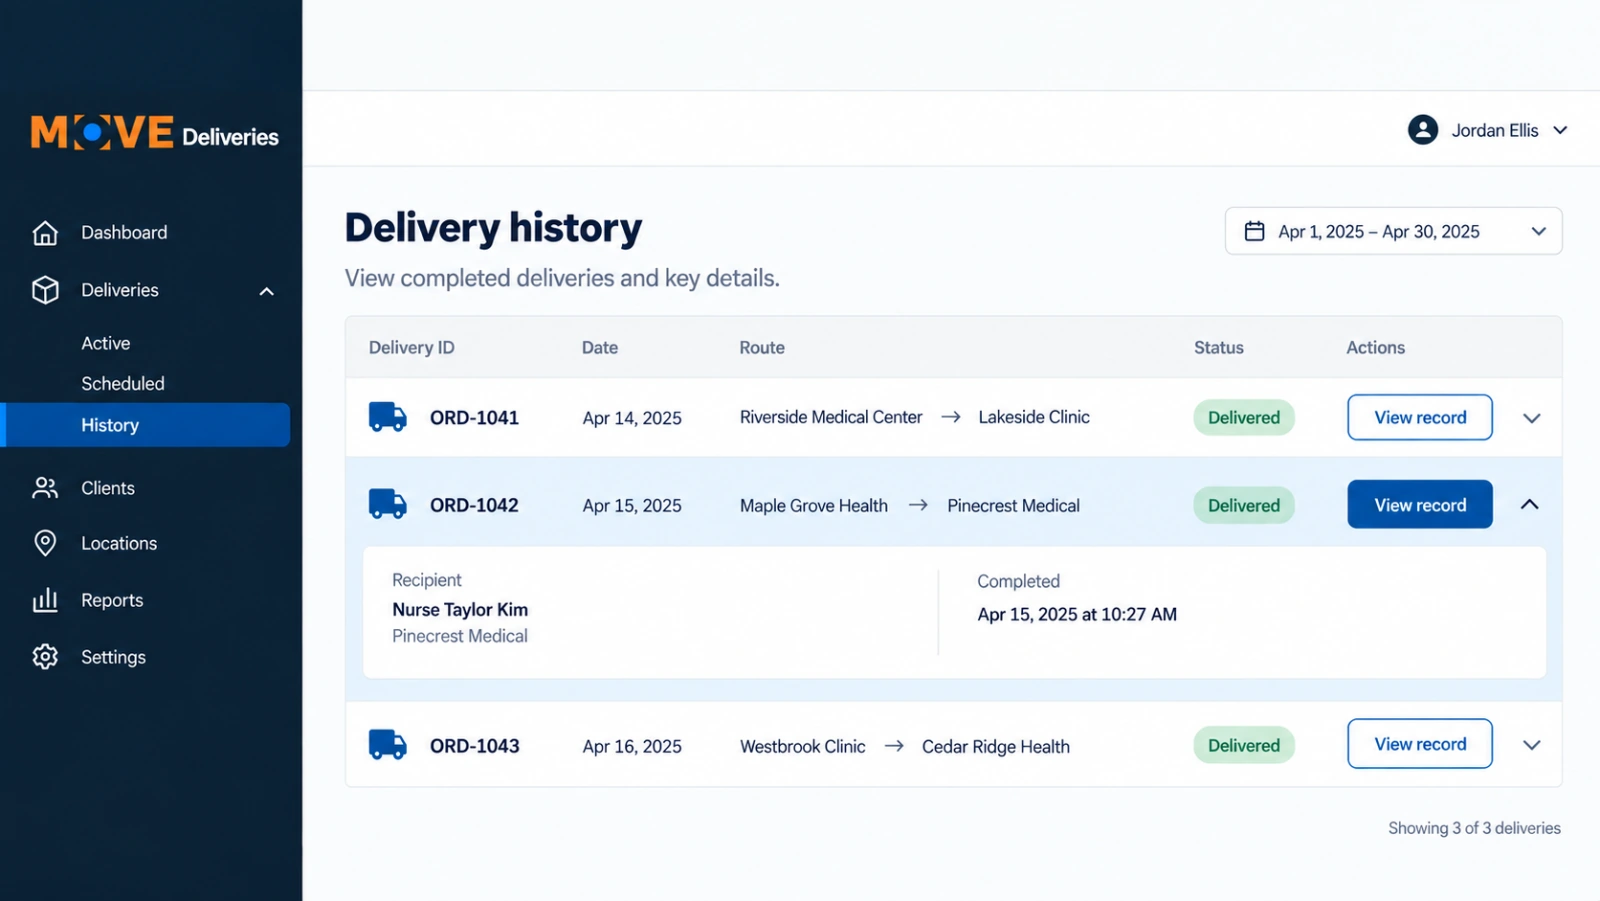The width and height of the screenshot is (1600, 901).
Task: Click the Jordan Ellis avatar icon
Action: click(1423, 130)
